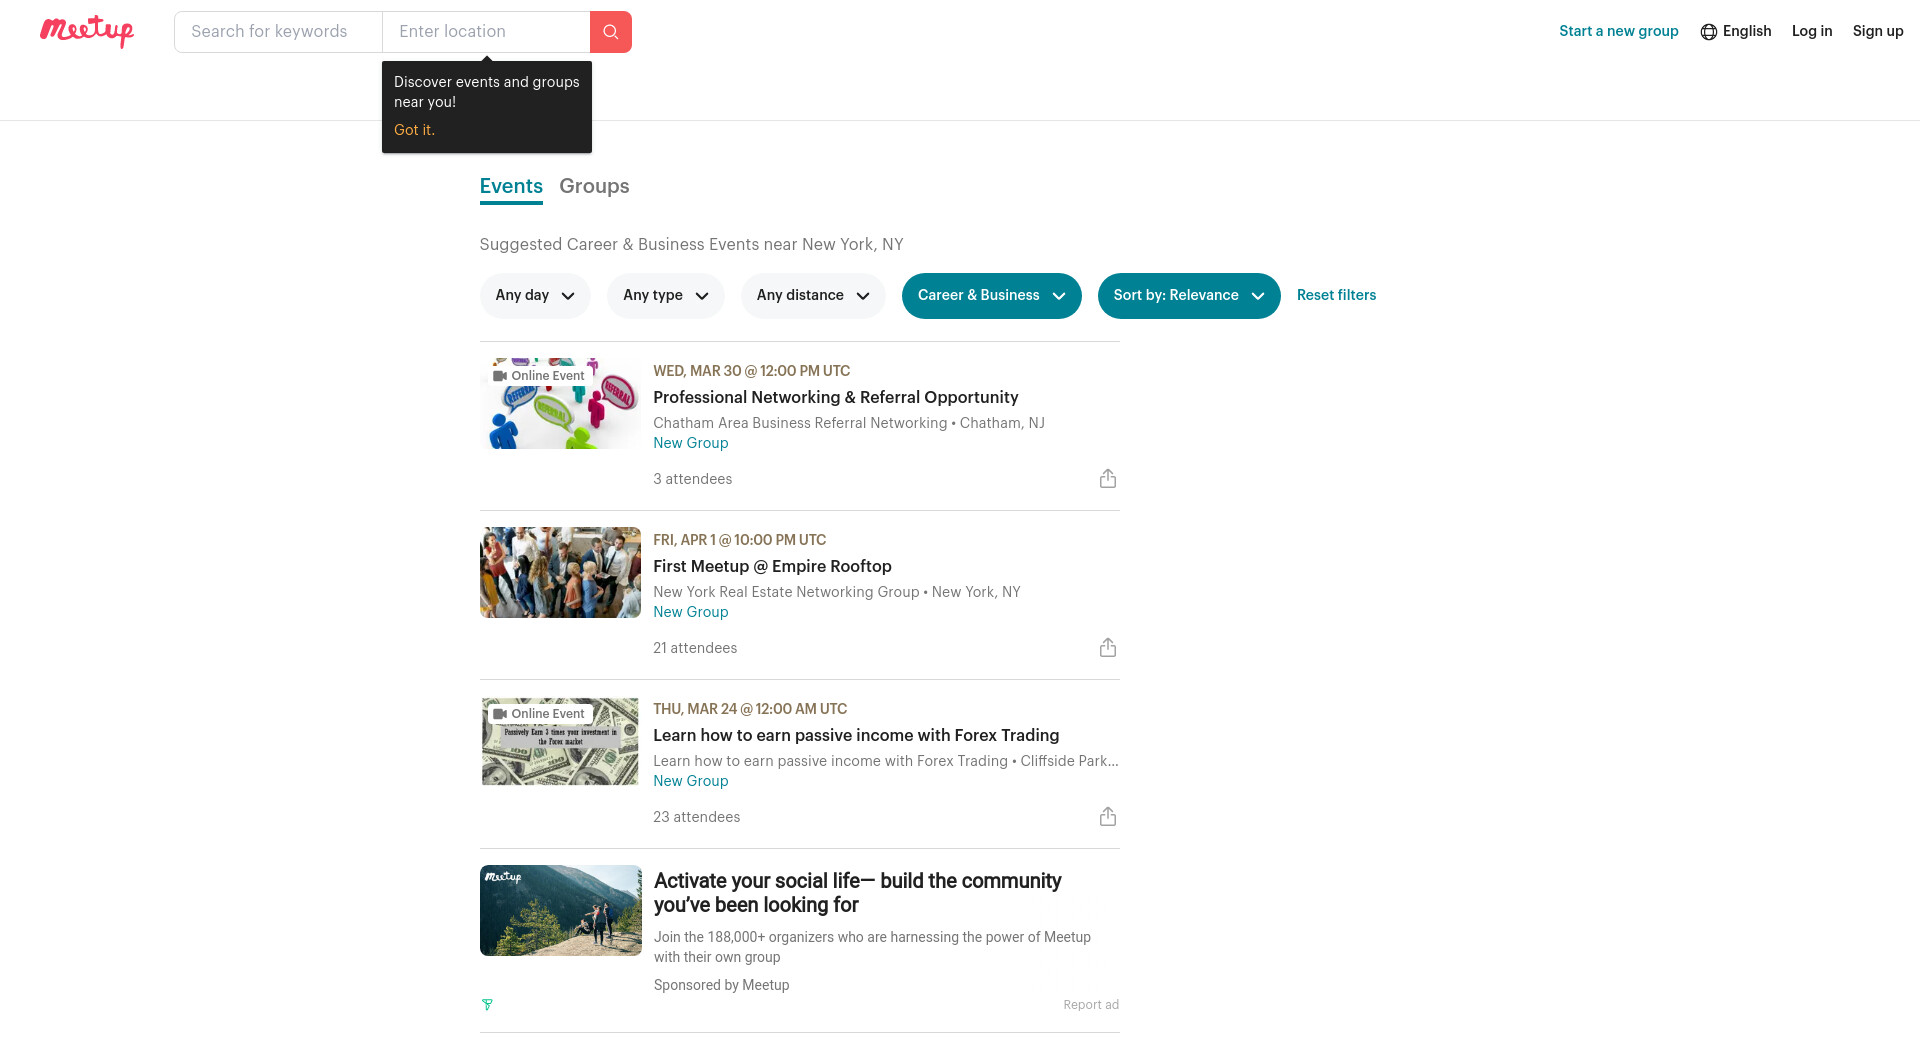Click Reset filters link
This screenshot has width=1920, height=1040.
click(1336, 295)
